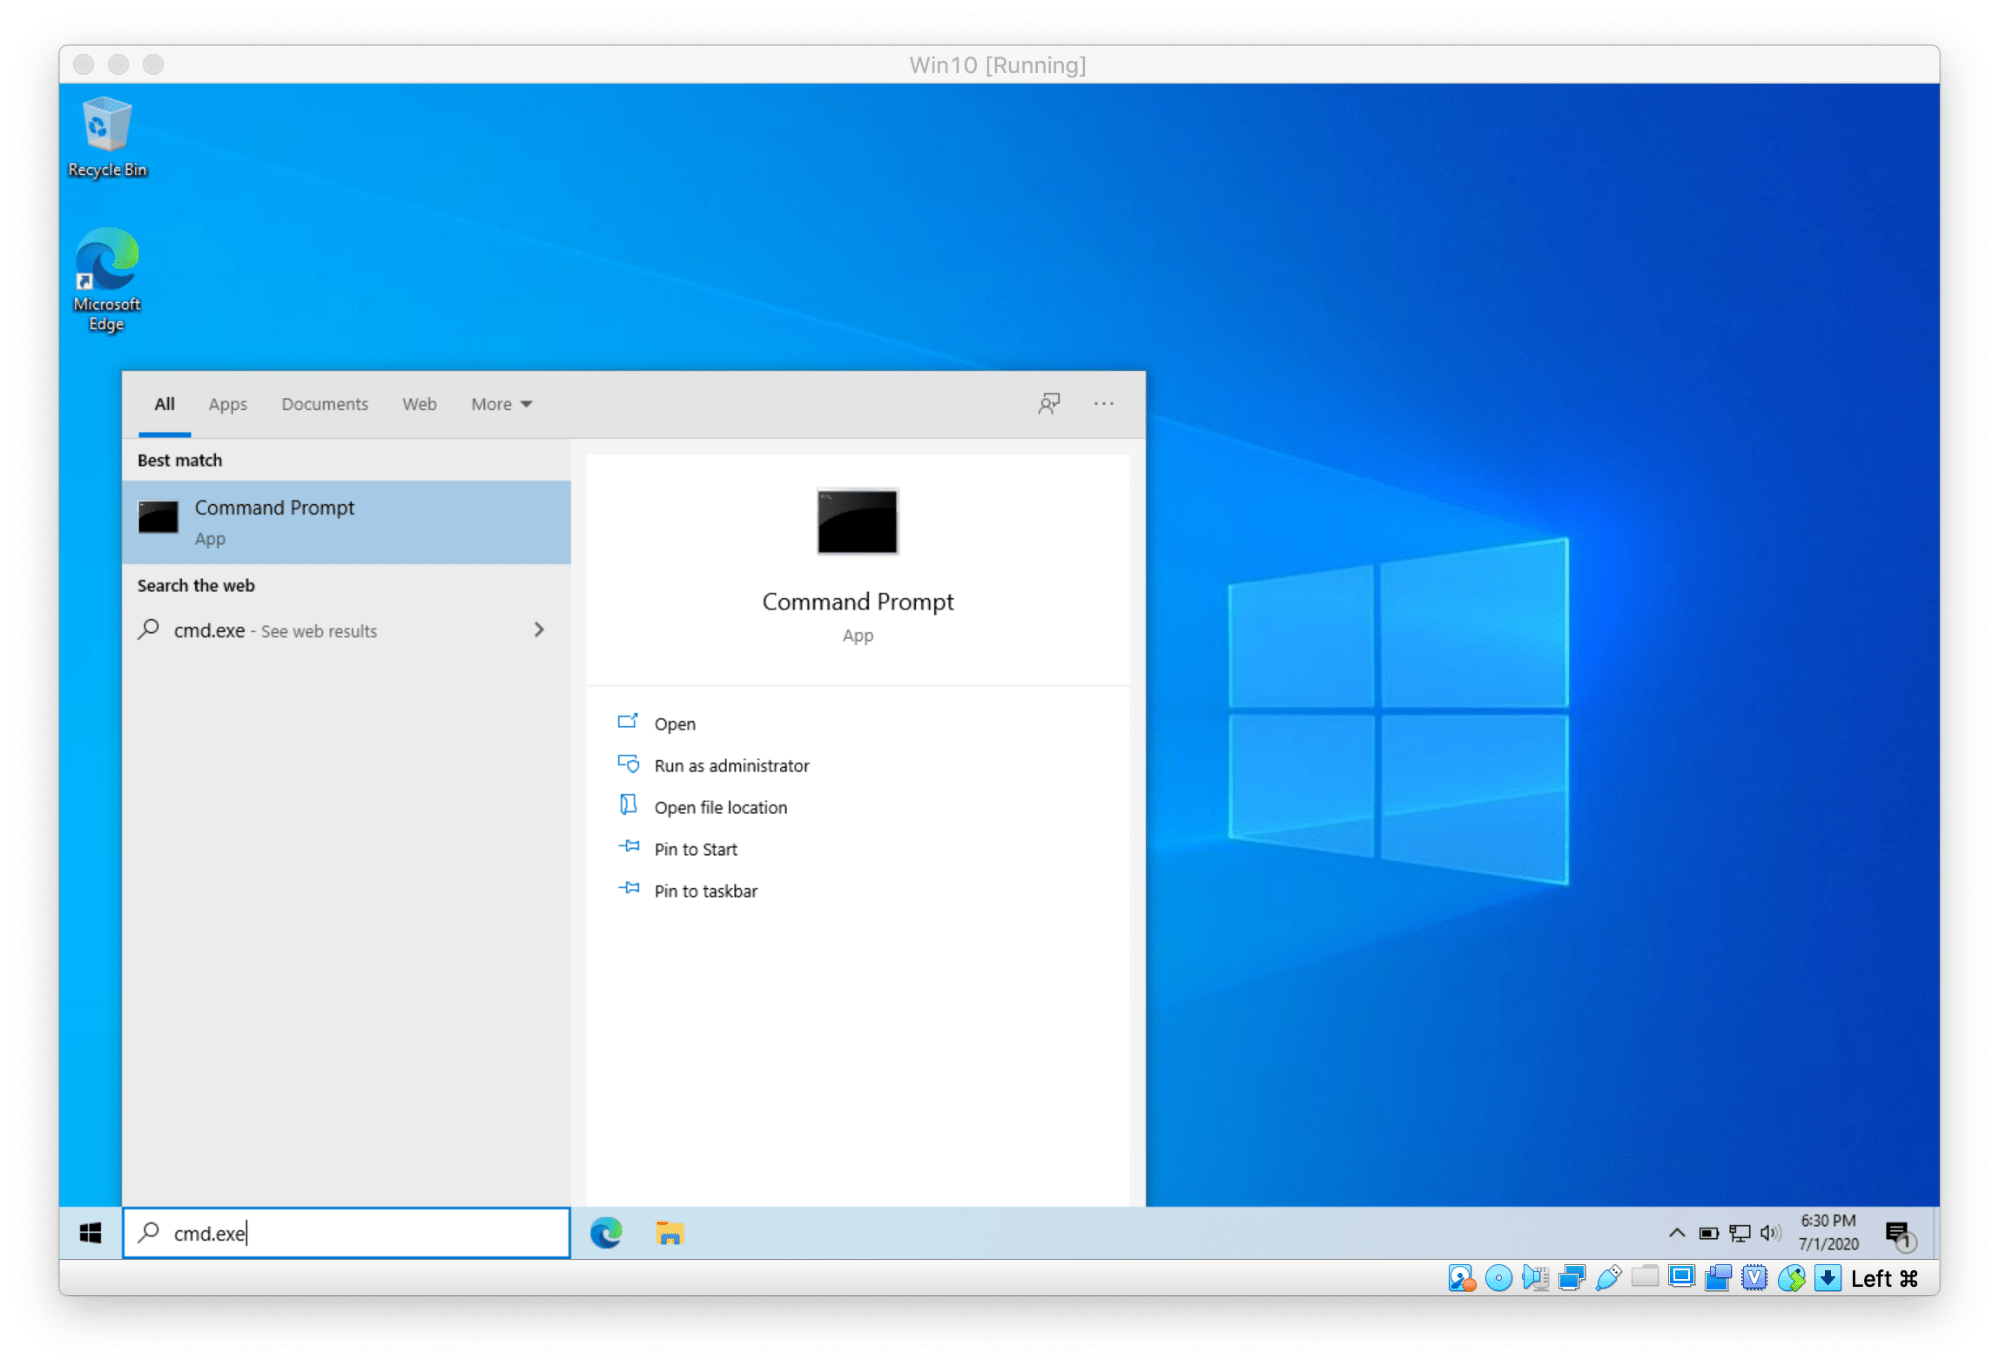Click the cmd.exe search input box
The image size is (1999, 1369).
tap(360, 1233)
